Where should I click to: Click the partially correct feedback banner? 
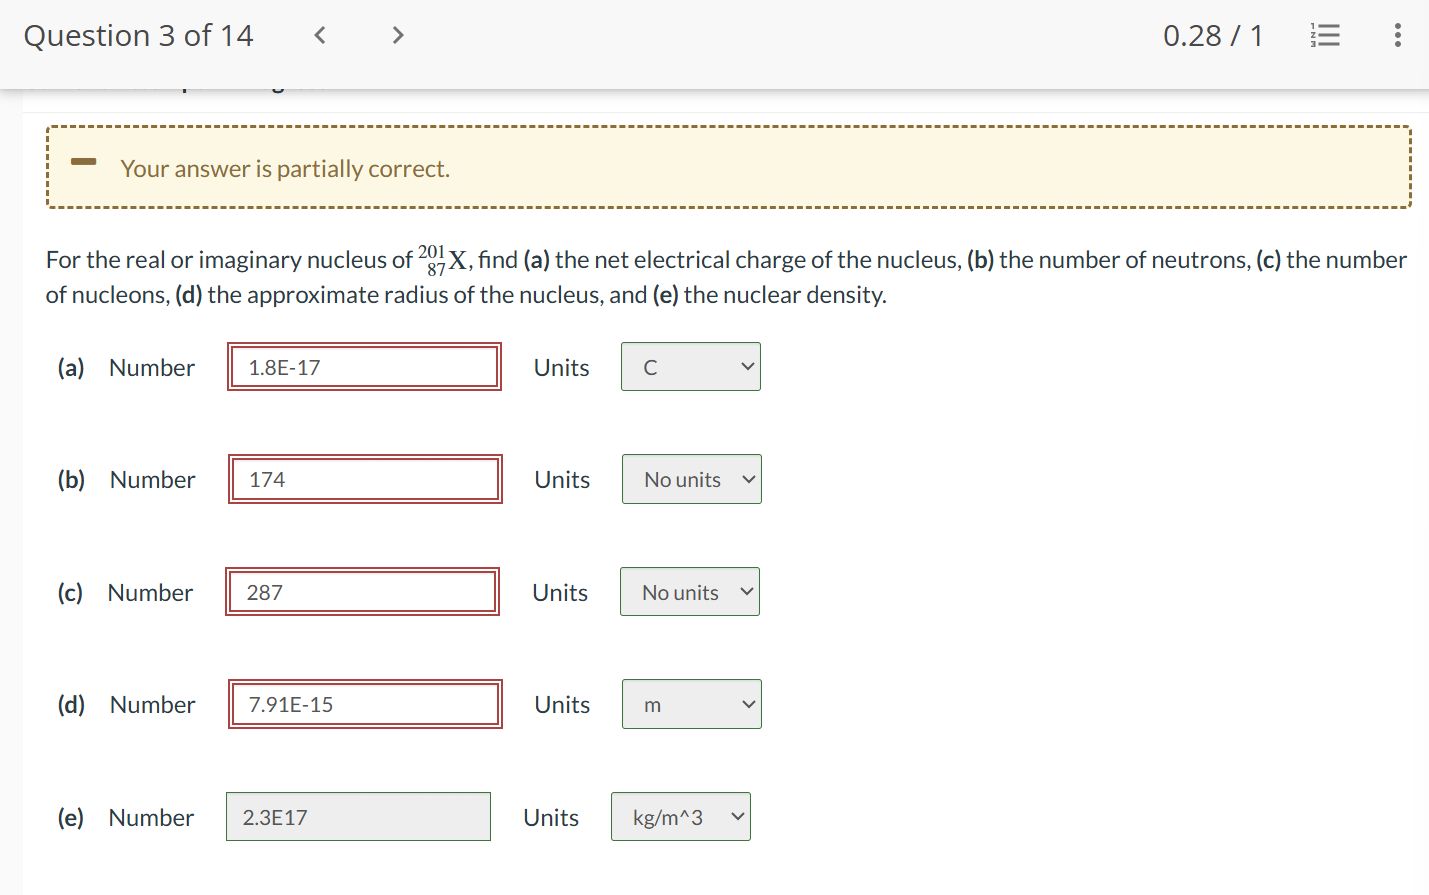click(730, 167)
